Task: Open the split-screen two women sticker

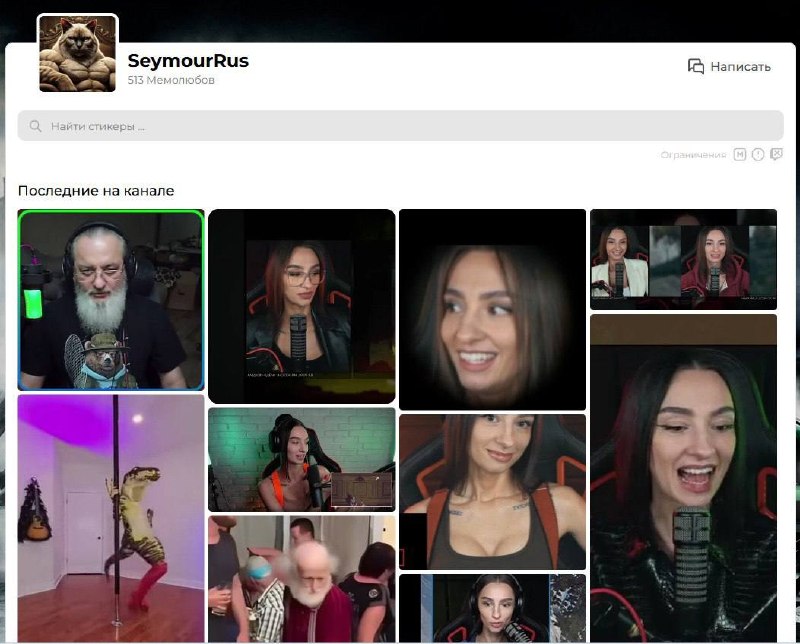Action: (683, 259)
